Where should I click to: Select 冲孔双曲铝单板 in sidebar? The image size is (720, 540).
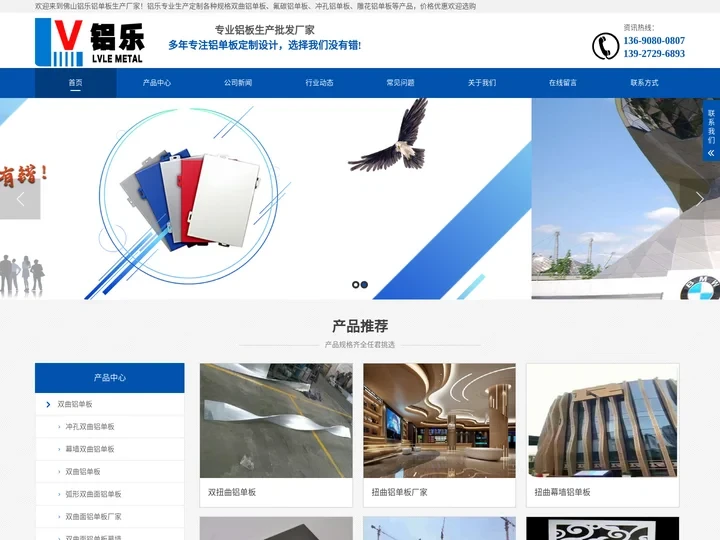tap(90, 427)
